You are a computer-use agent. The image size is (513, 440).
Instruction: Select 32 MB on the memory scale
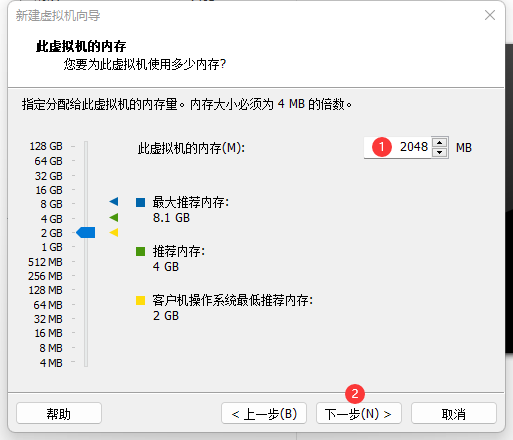(x=48, y=319)
